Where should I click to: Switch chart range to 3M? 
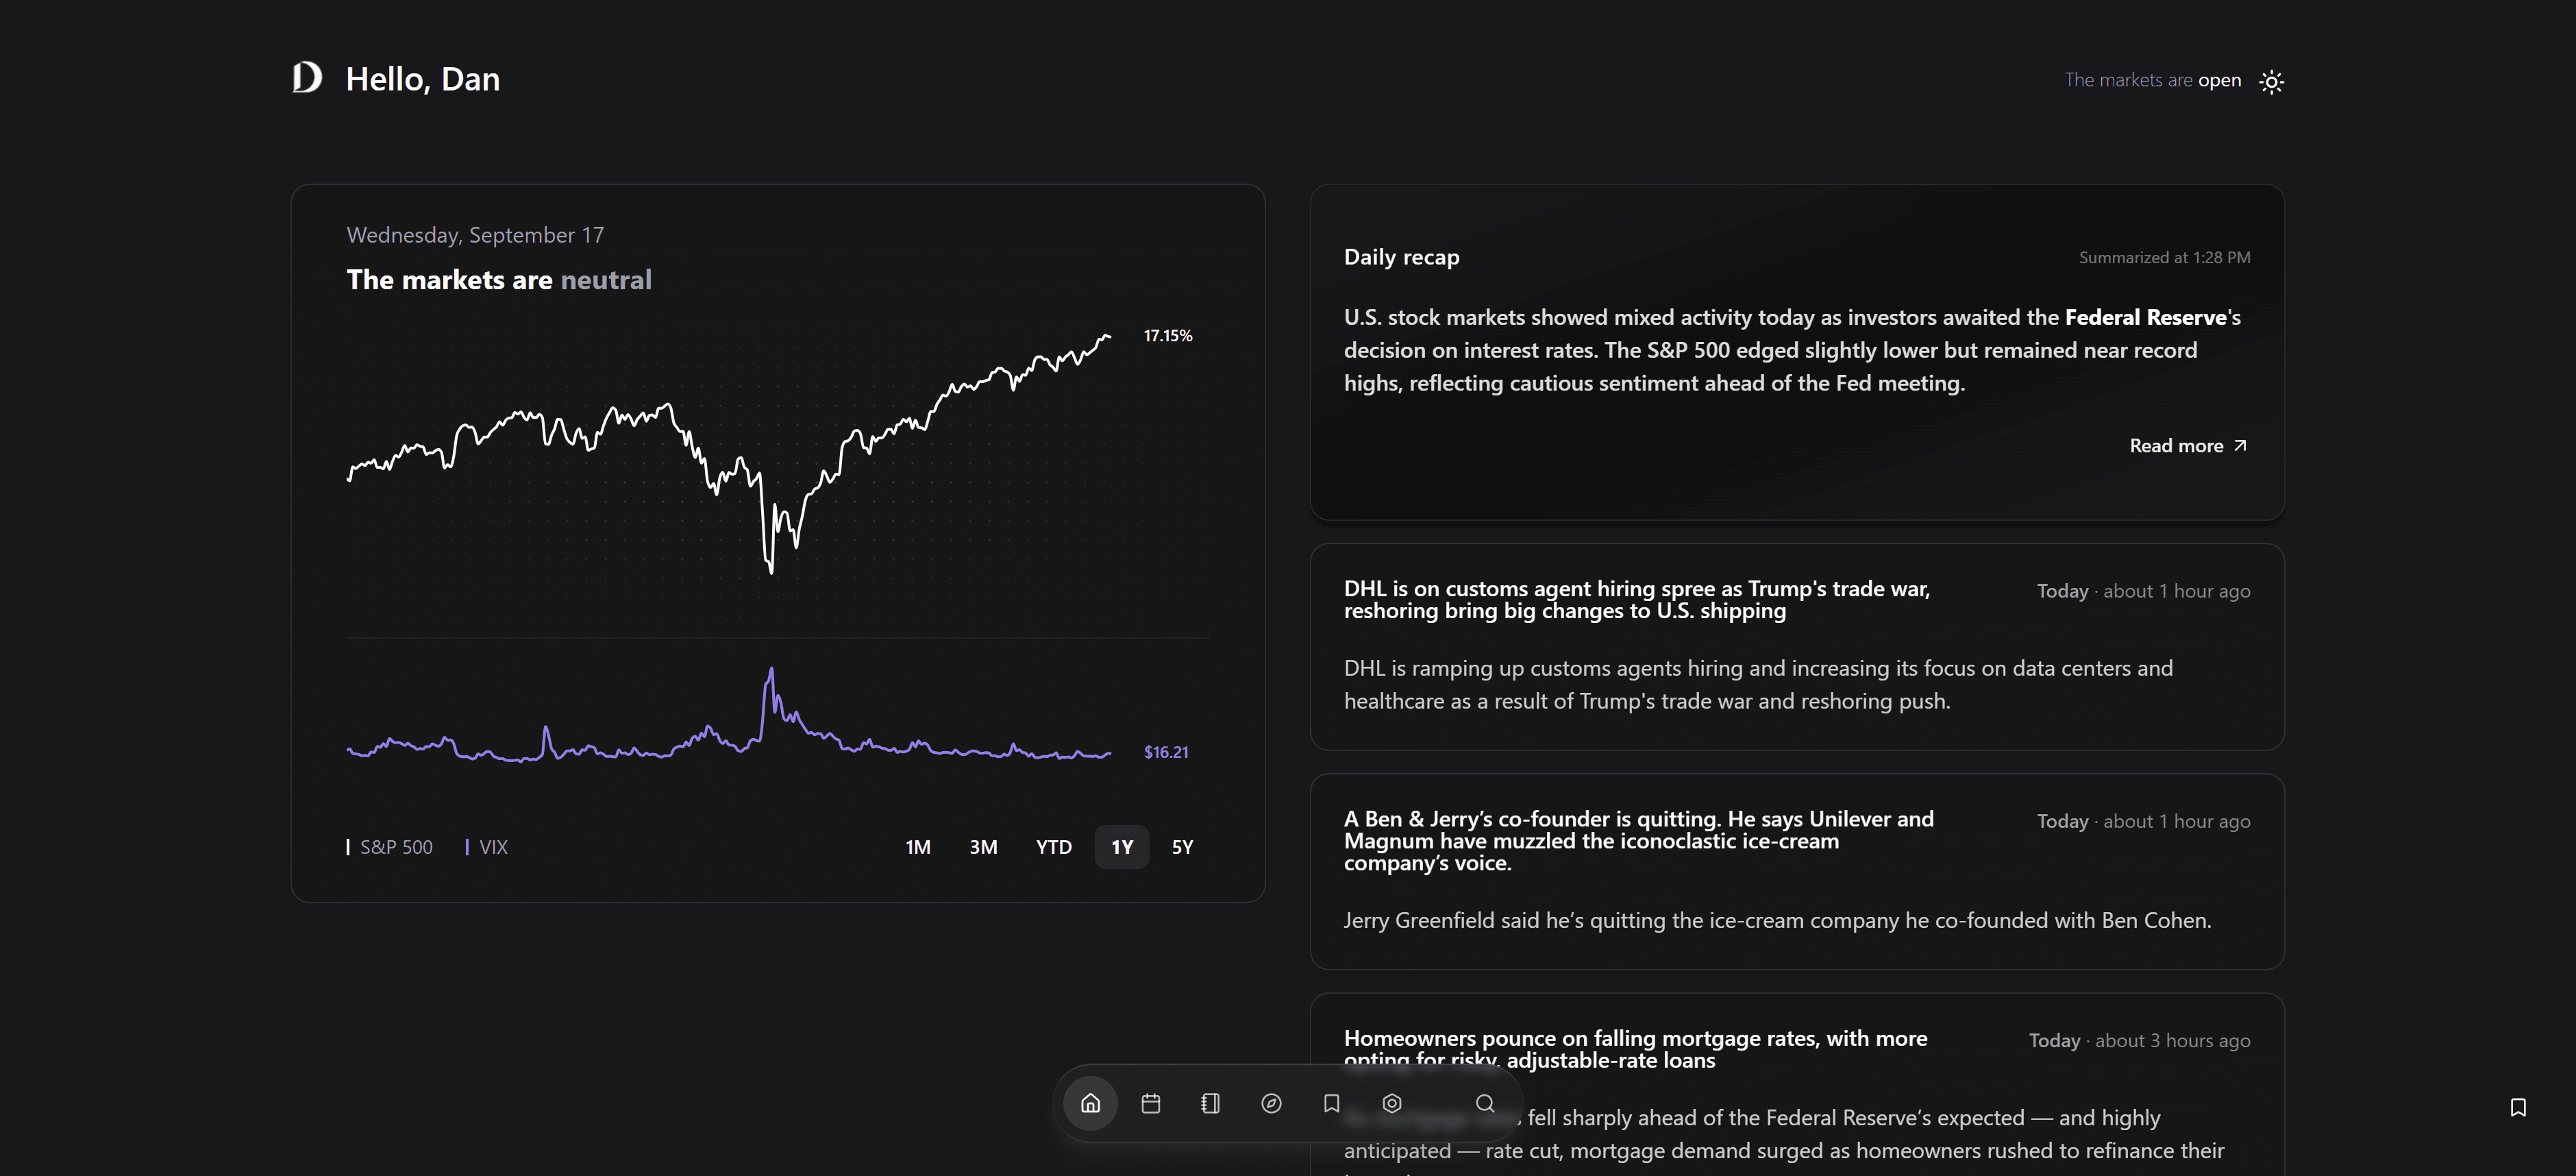[x=983, y=847]
